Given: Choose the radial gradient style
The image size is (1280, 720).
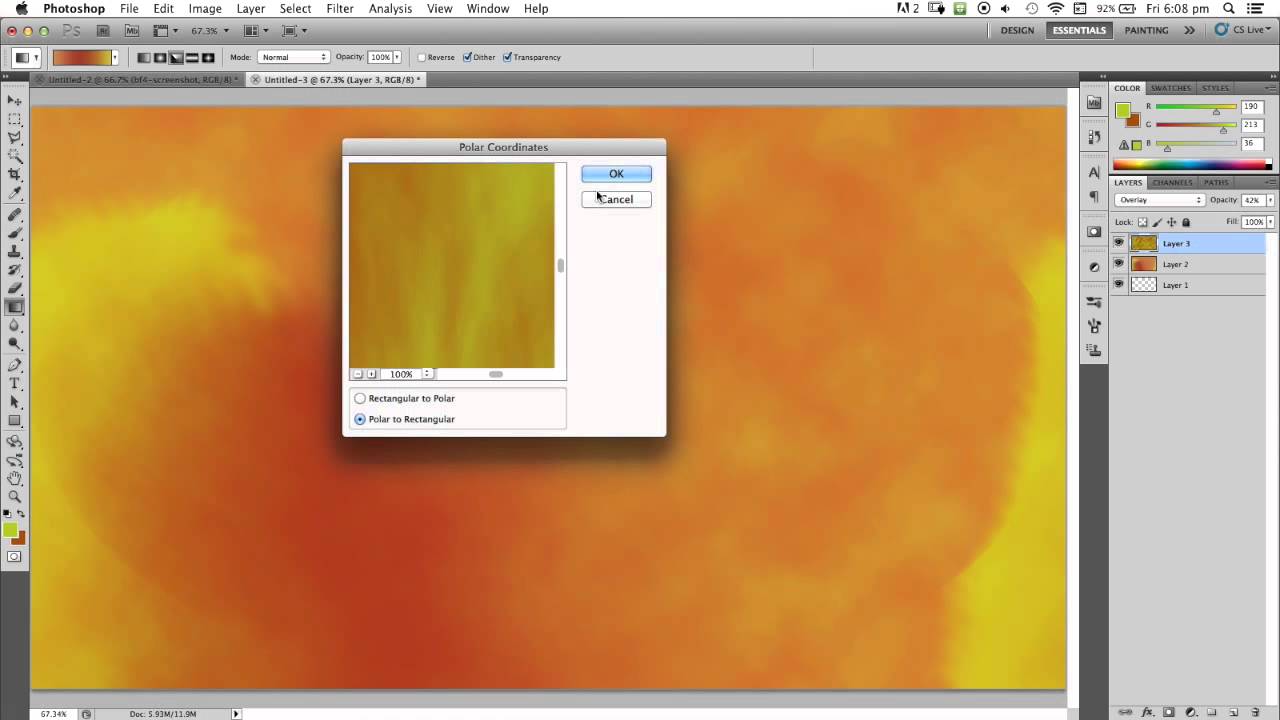Looking at the screenshot, I should click(x=160, y=58).
